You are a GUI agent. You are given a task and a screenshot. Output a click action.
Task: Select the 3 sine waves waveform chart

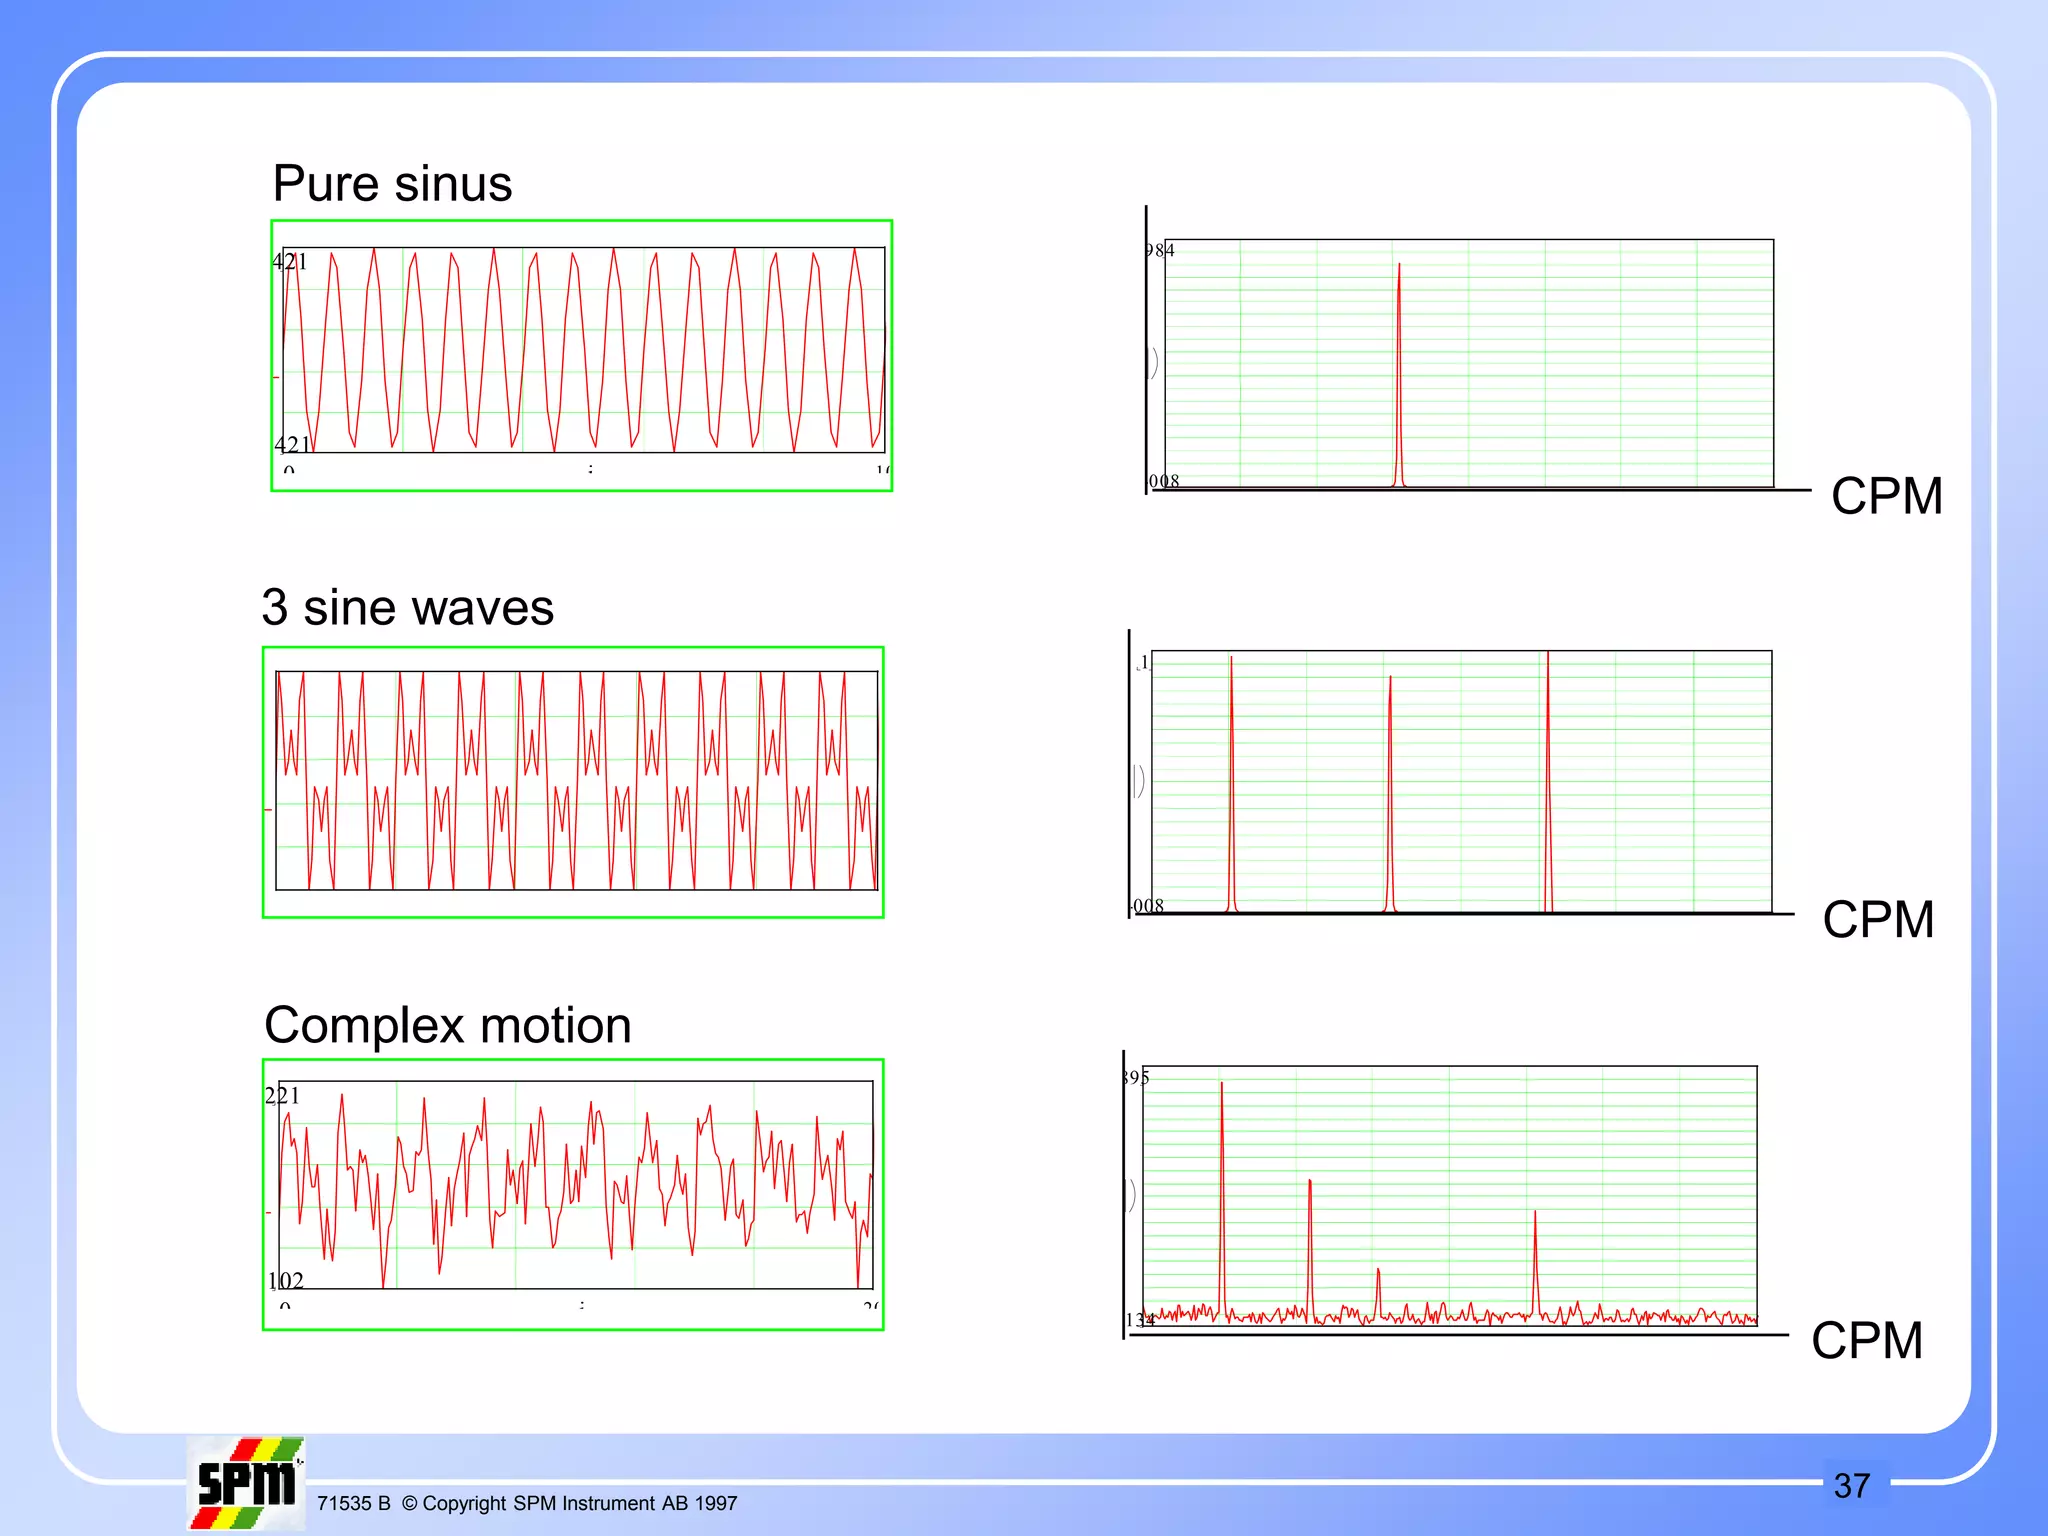pyautogui.click(x=574, y=782)
